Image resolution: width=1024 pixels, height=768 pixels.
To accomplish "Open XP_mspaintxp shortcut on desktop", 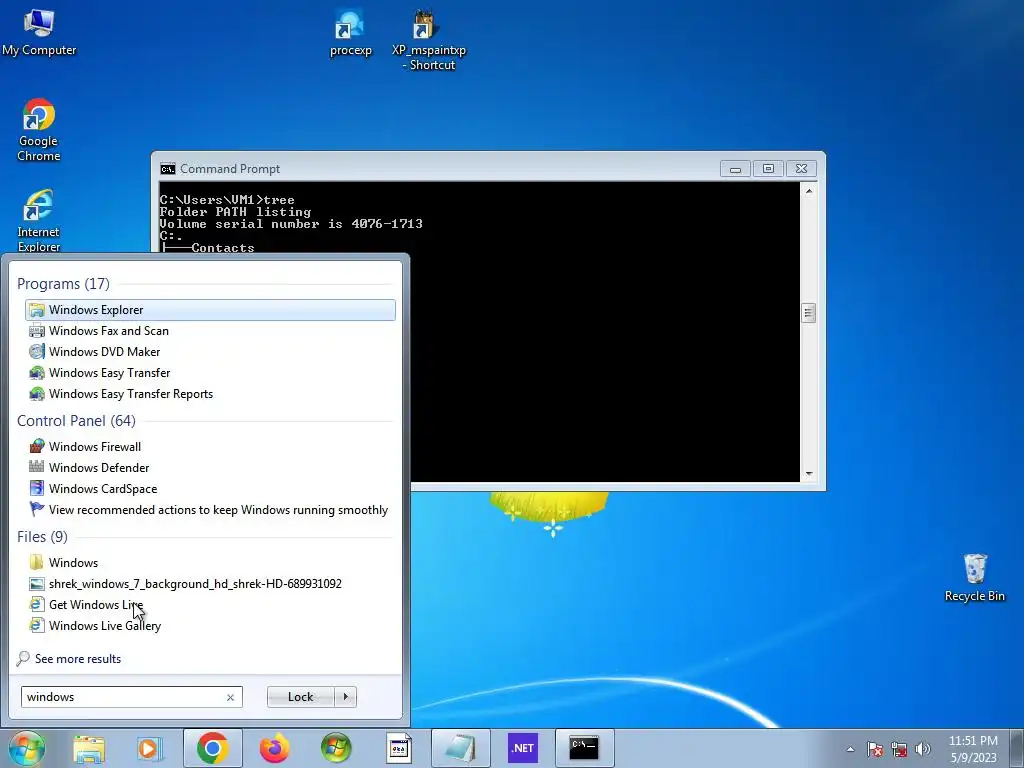I will pyautogui.click(x=428, y=40).
